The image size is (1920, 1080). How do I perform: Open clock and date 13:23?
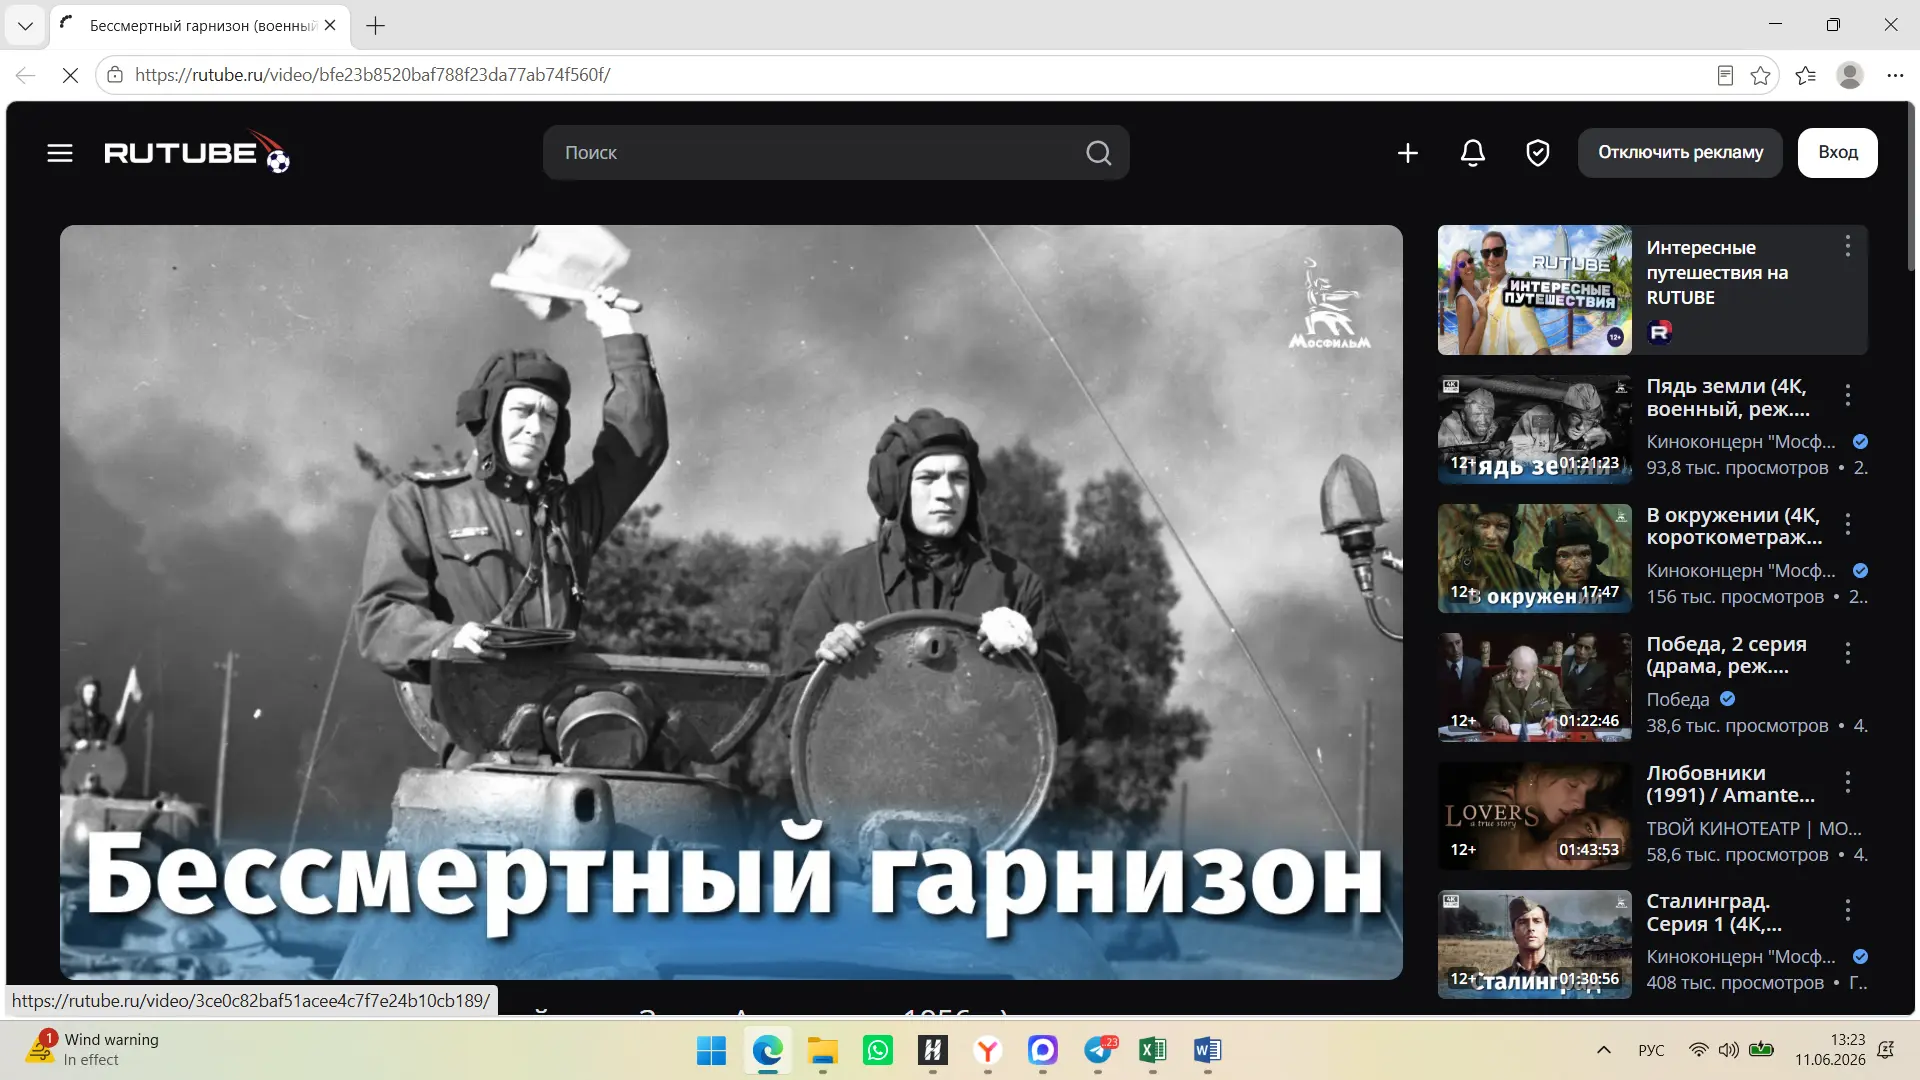pos(1829,1049)
